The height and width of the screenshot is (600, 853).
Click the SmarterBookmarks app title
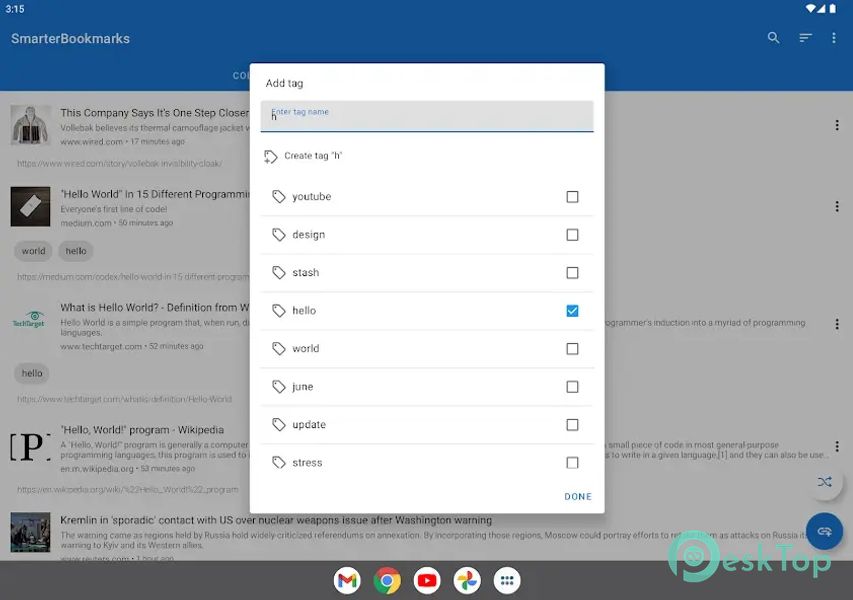click(x=70, y=39)
